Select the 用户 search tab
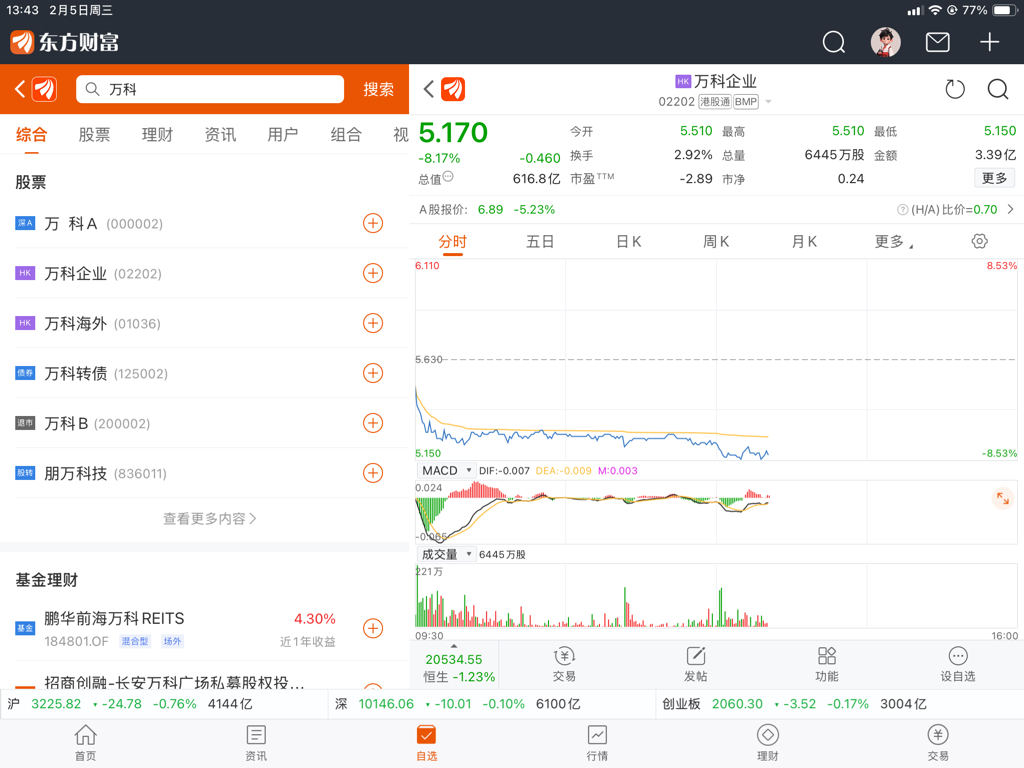Viewport: 1024px width, 768px height. coord(283,135)
